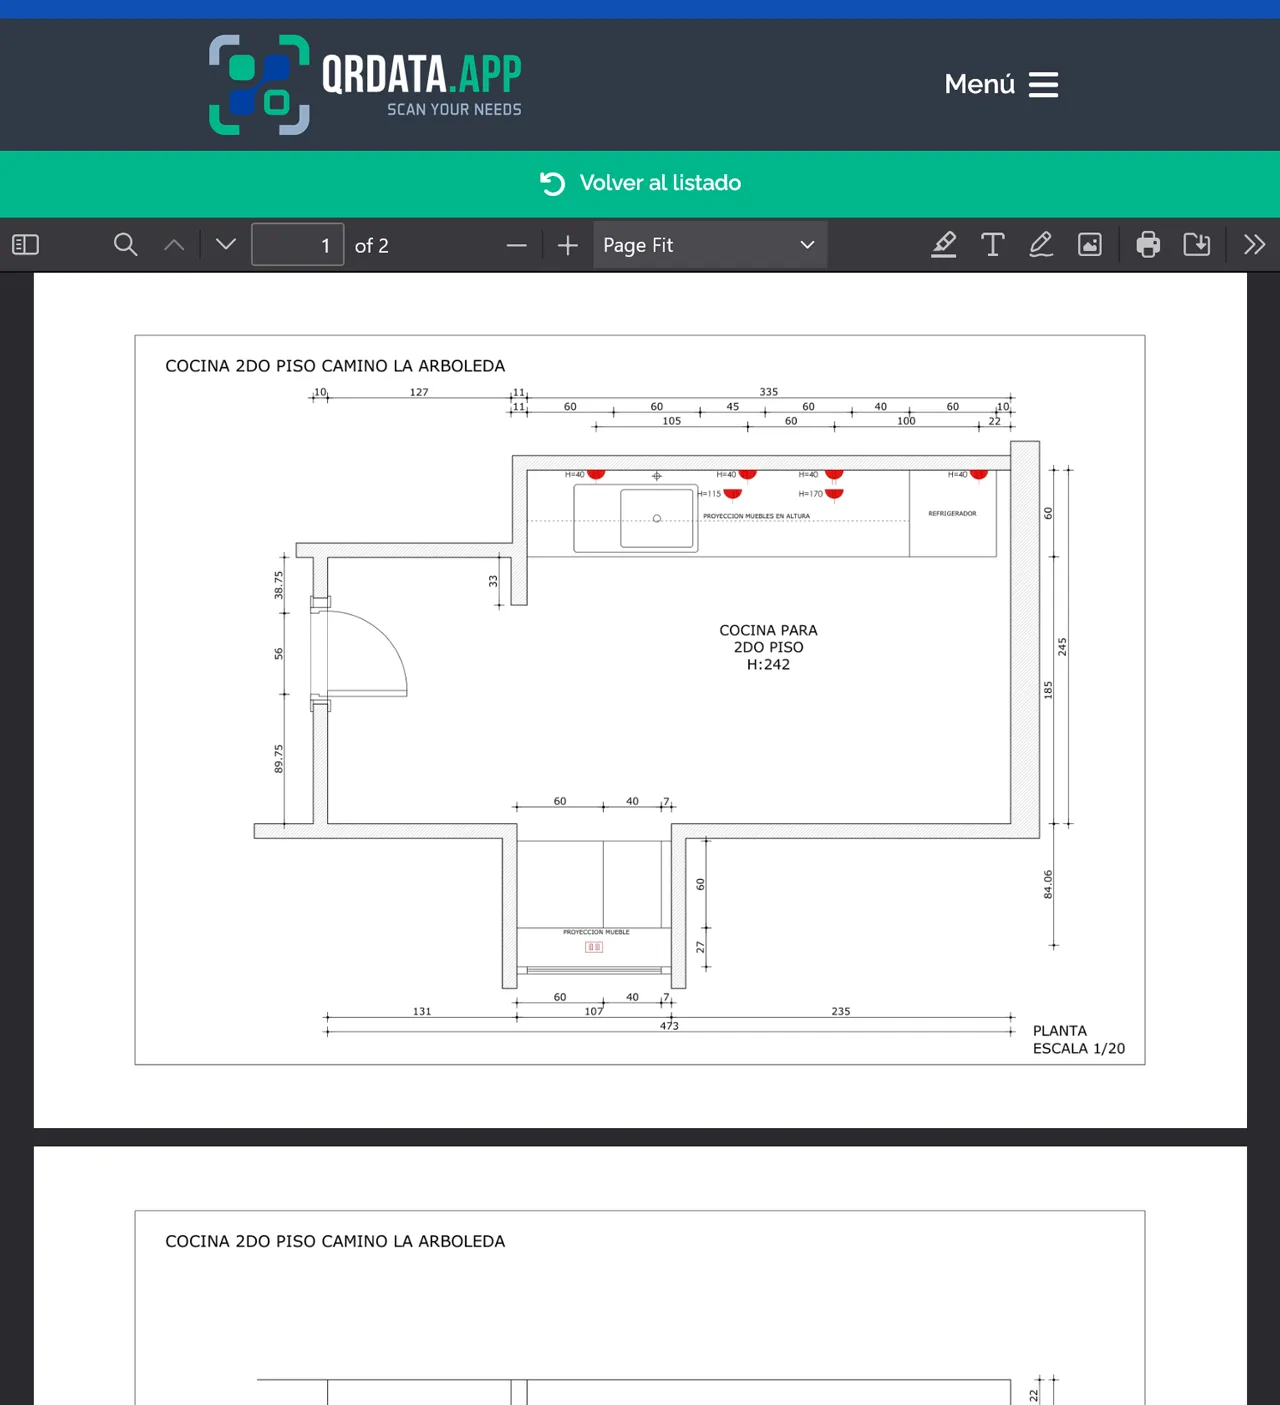Download the PDF file
Viewport: 1280px width, 1405px height.
(1197, 245)
